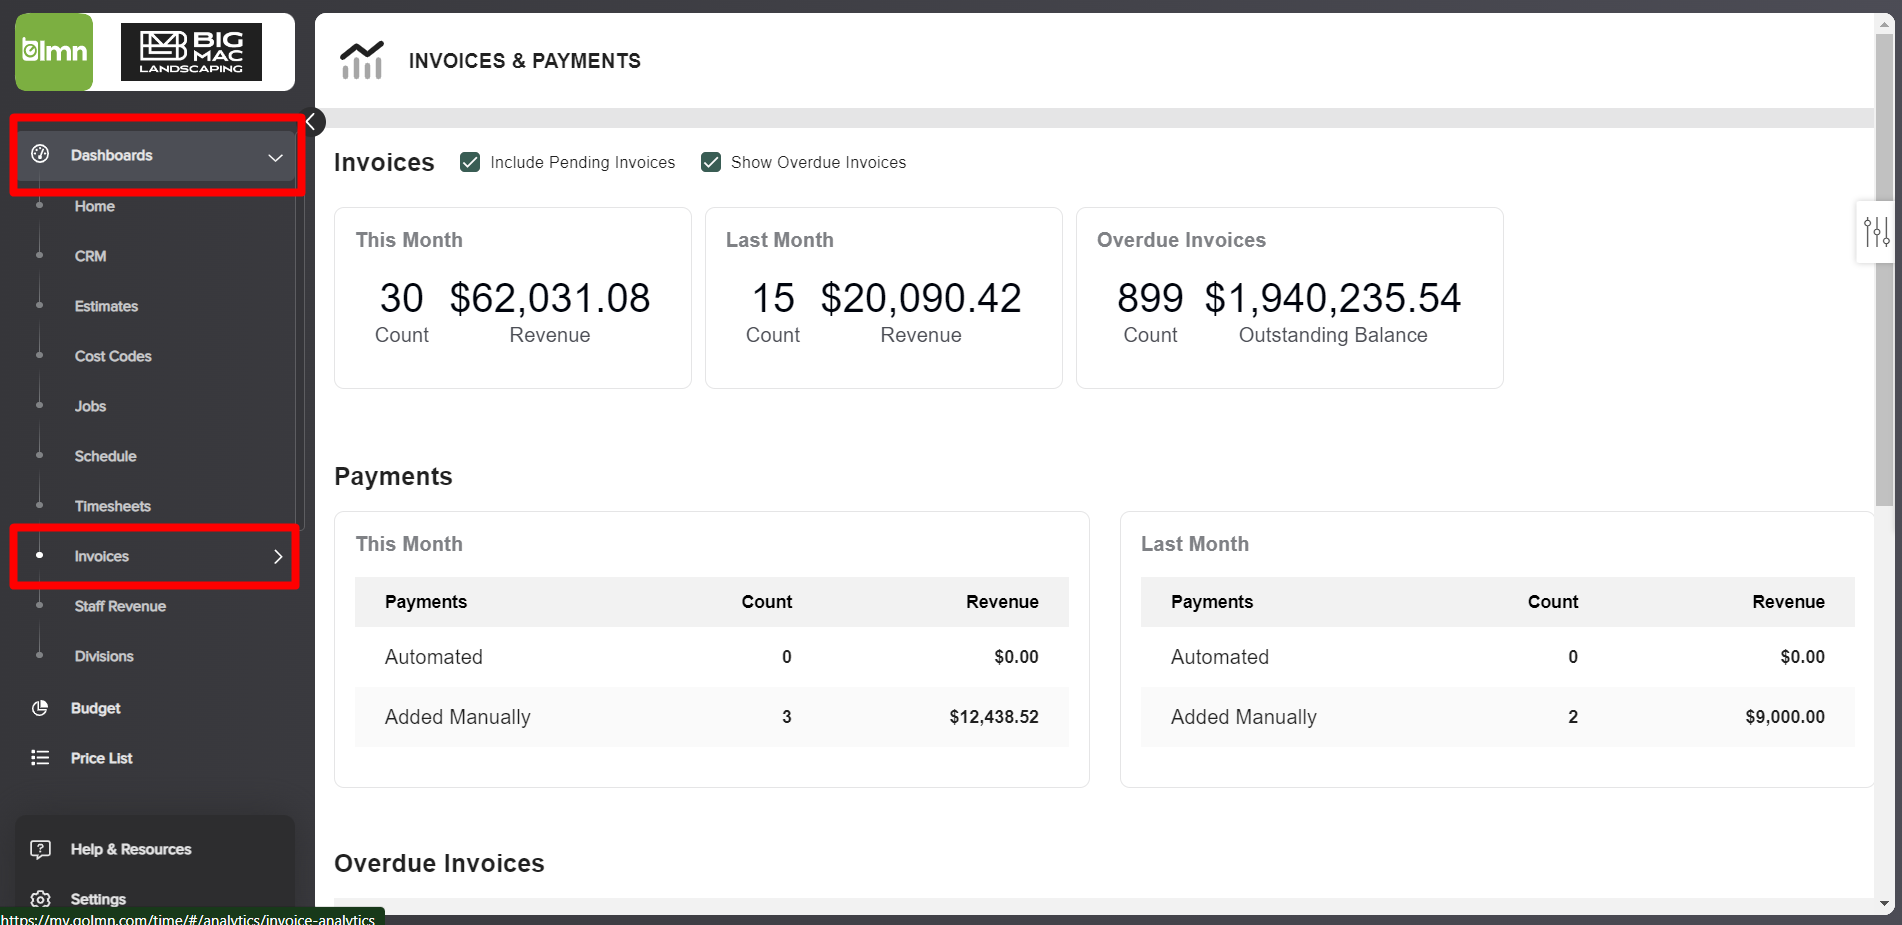Click the This Month invoice count 30
Viewport: 1902px width, 925px height.
point(401,298)
